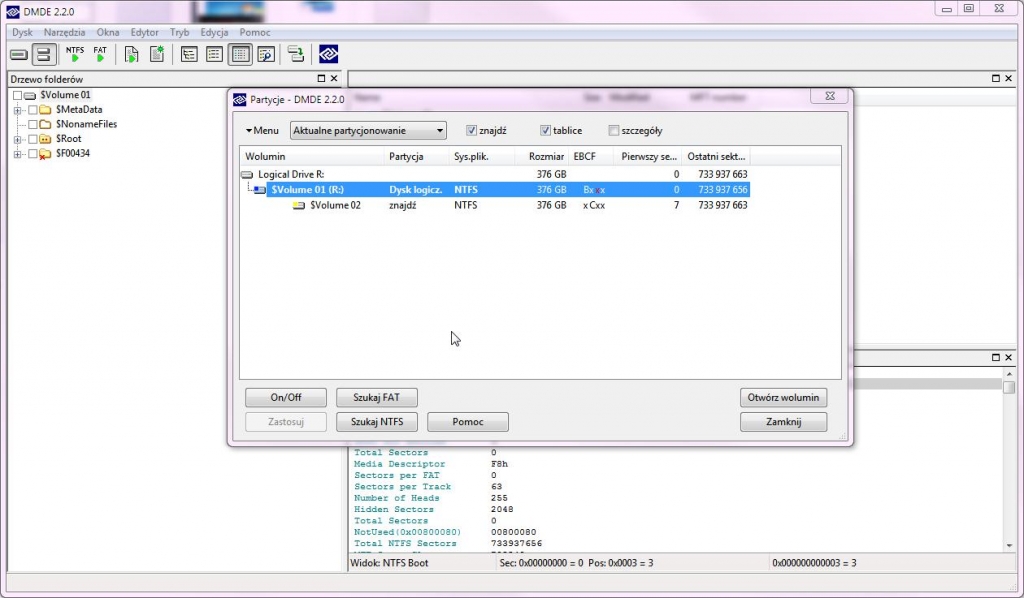Toggle the 'tablice' checkbox
Image resolution: width=1024 pixels, height=598 pixels.
point(545,131)
